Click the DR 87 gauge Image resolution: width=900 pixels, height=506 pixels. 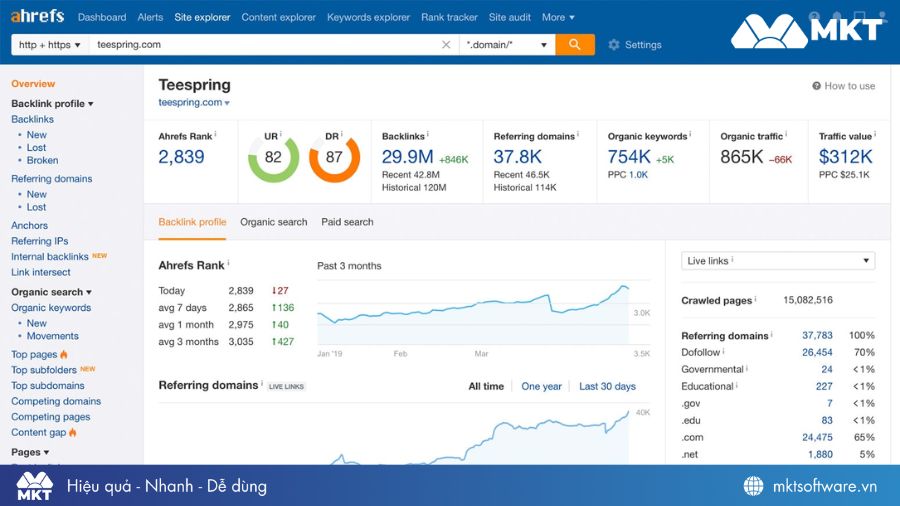tap(334, 157)
